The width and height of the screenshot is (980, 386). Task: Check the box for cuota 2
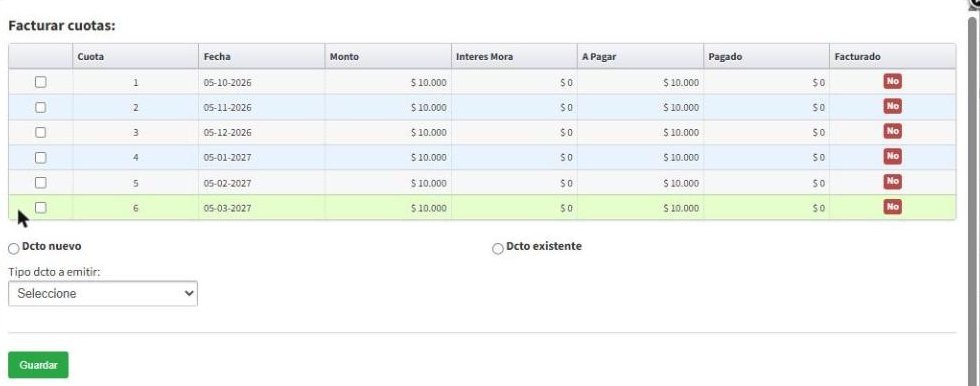click(x=41, y=107)
